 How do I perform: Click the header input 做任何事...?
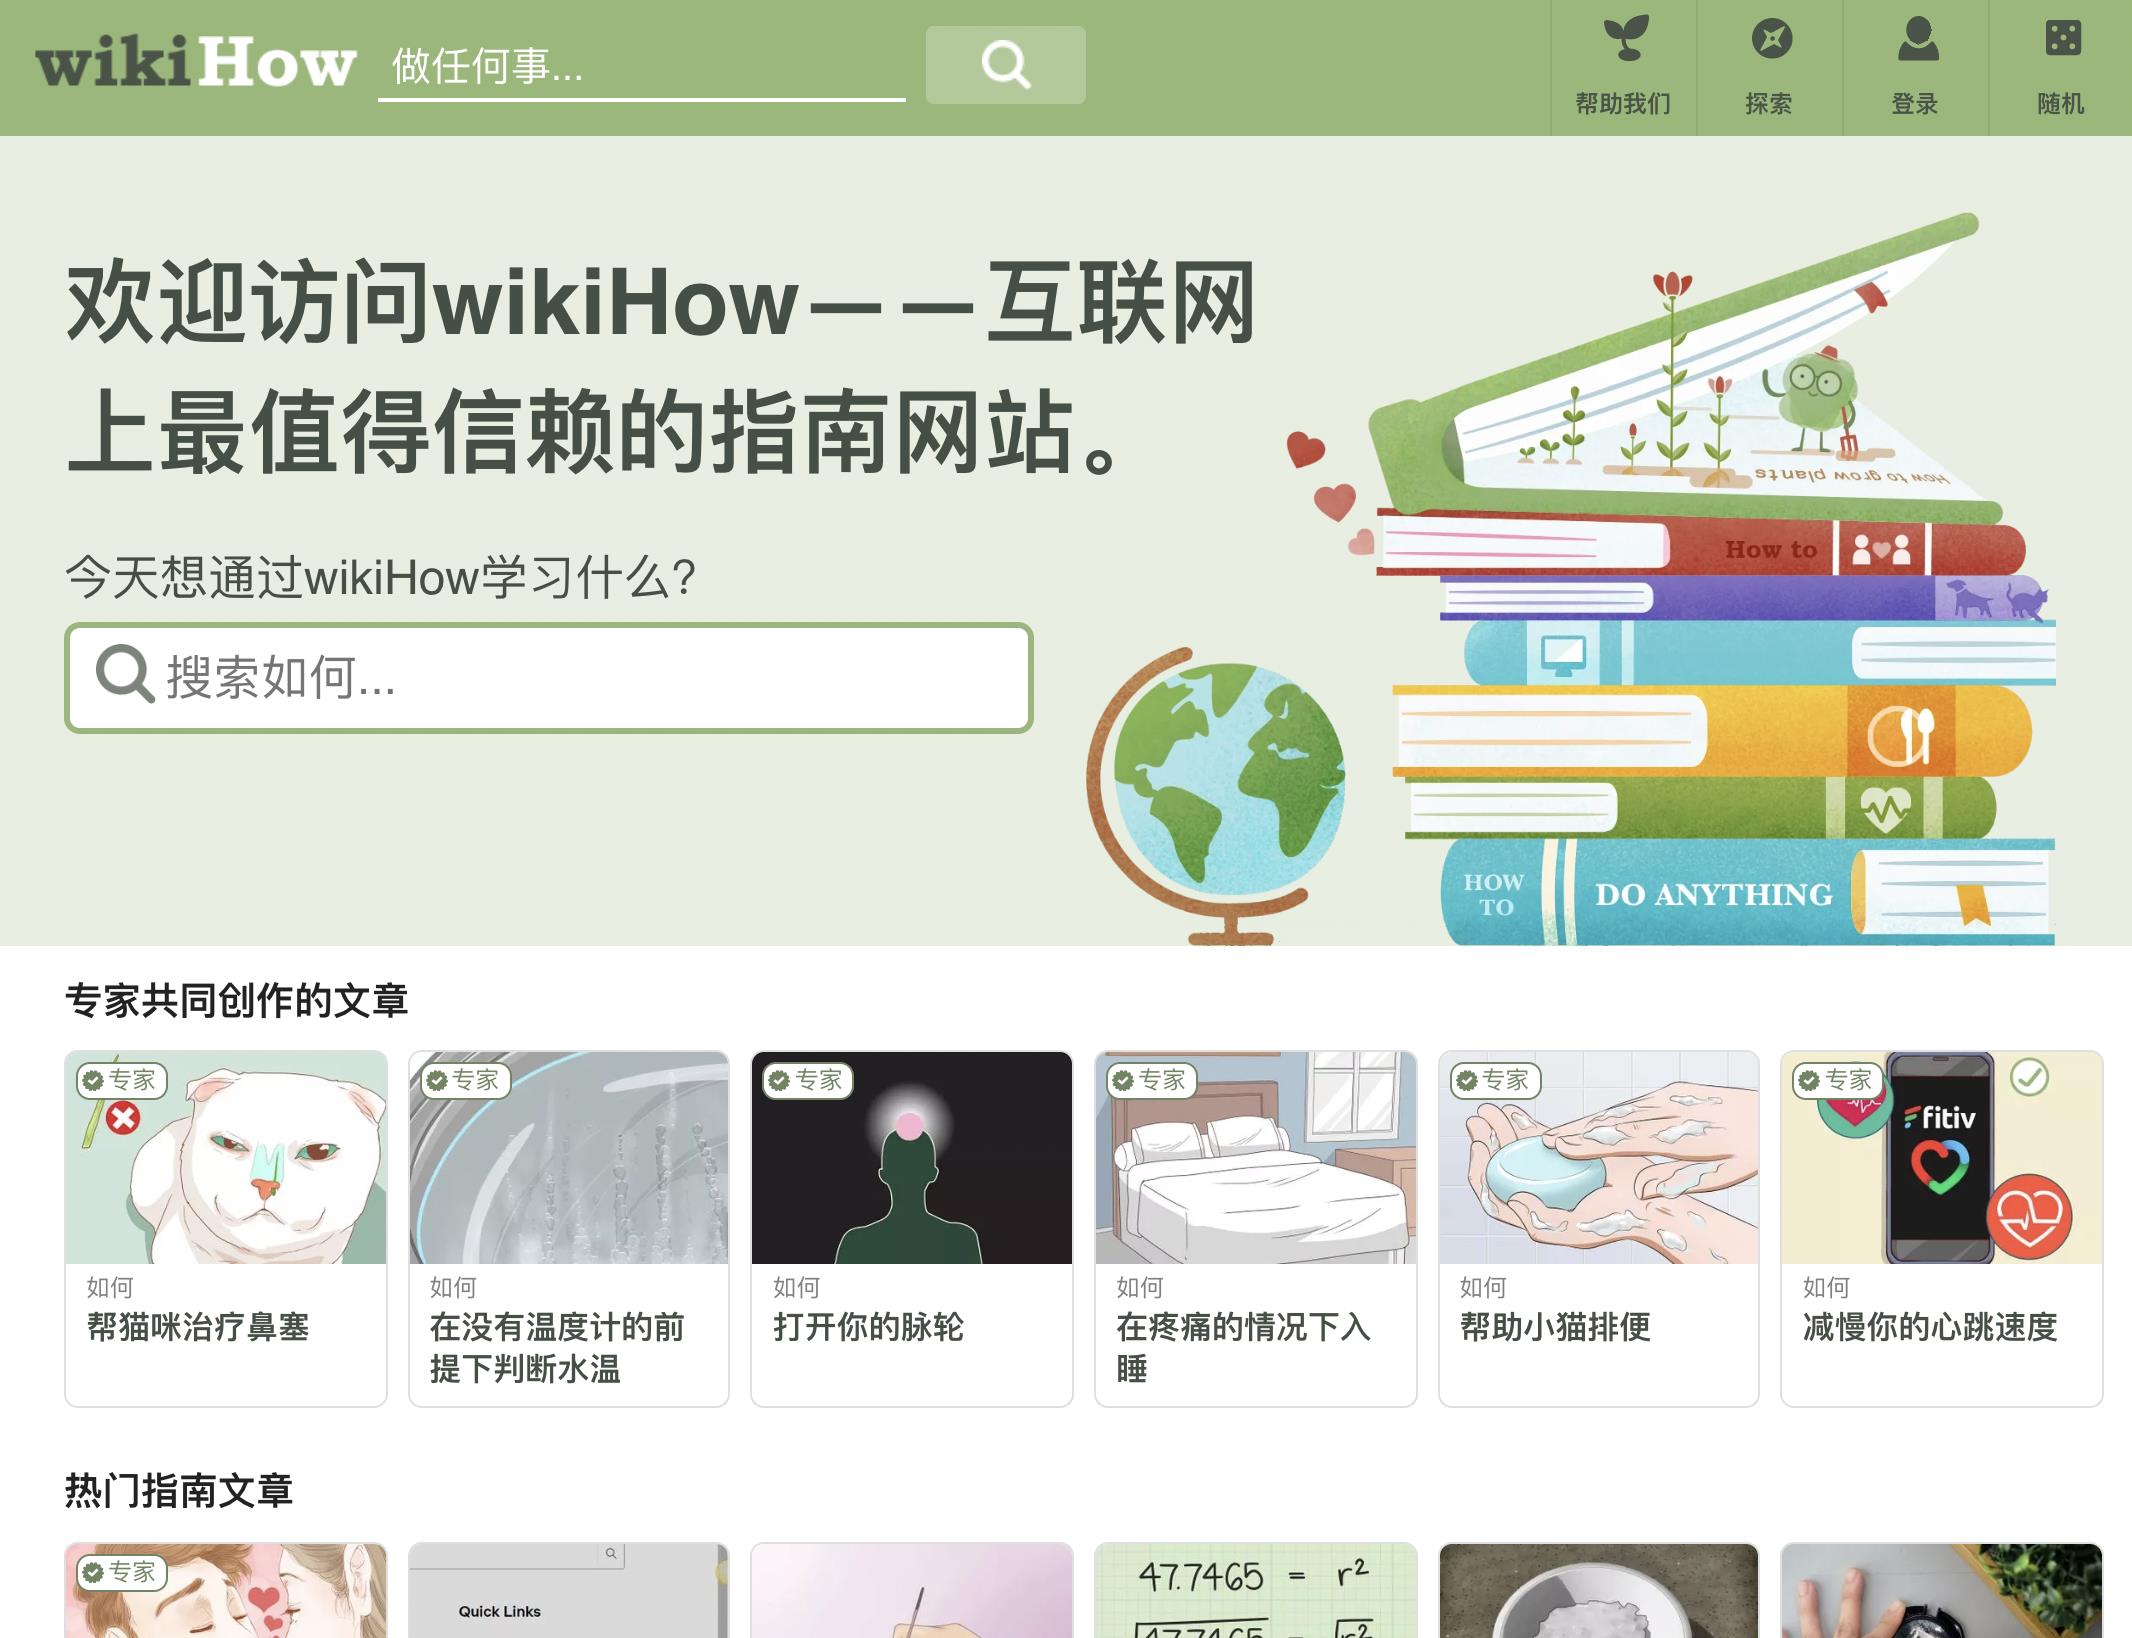click(642, 66)
